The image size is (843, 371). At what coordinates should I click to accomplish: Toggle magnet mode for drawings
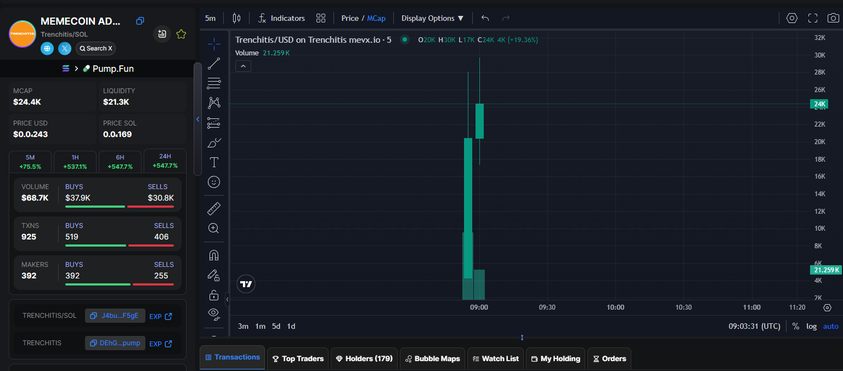click(x=213, y=255)
